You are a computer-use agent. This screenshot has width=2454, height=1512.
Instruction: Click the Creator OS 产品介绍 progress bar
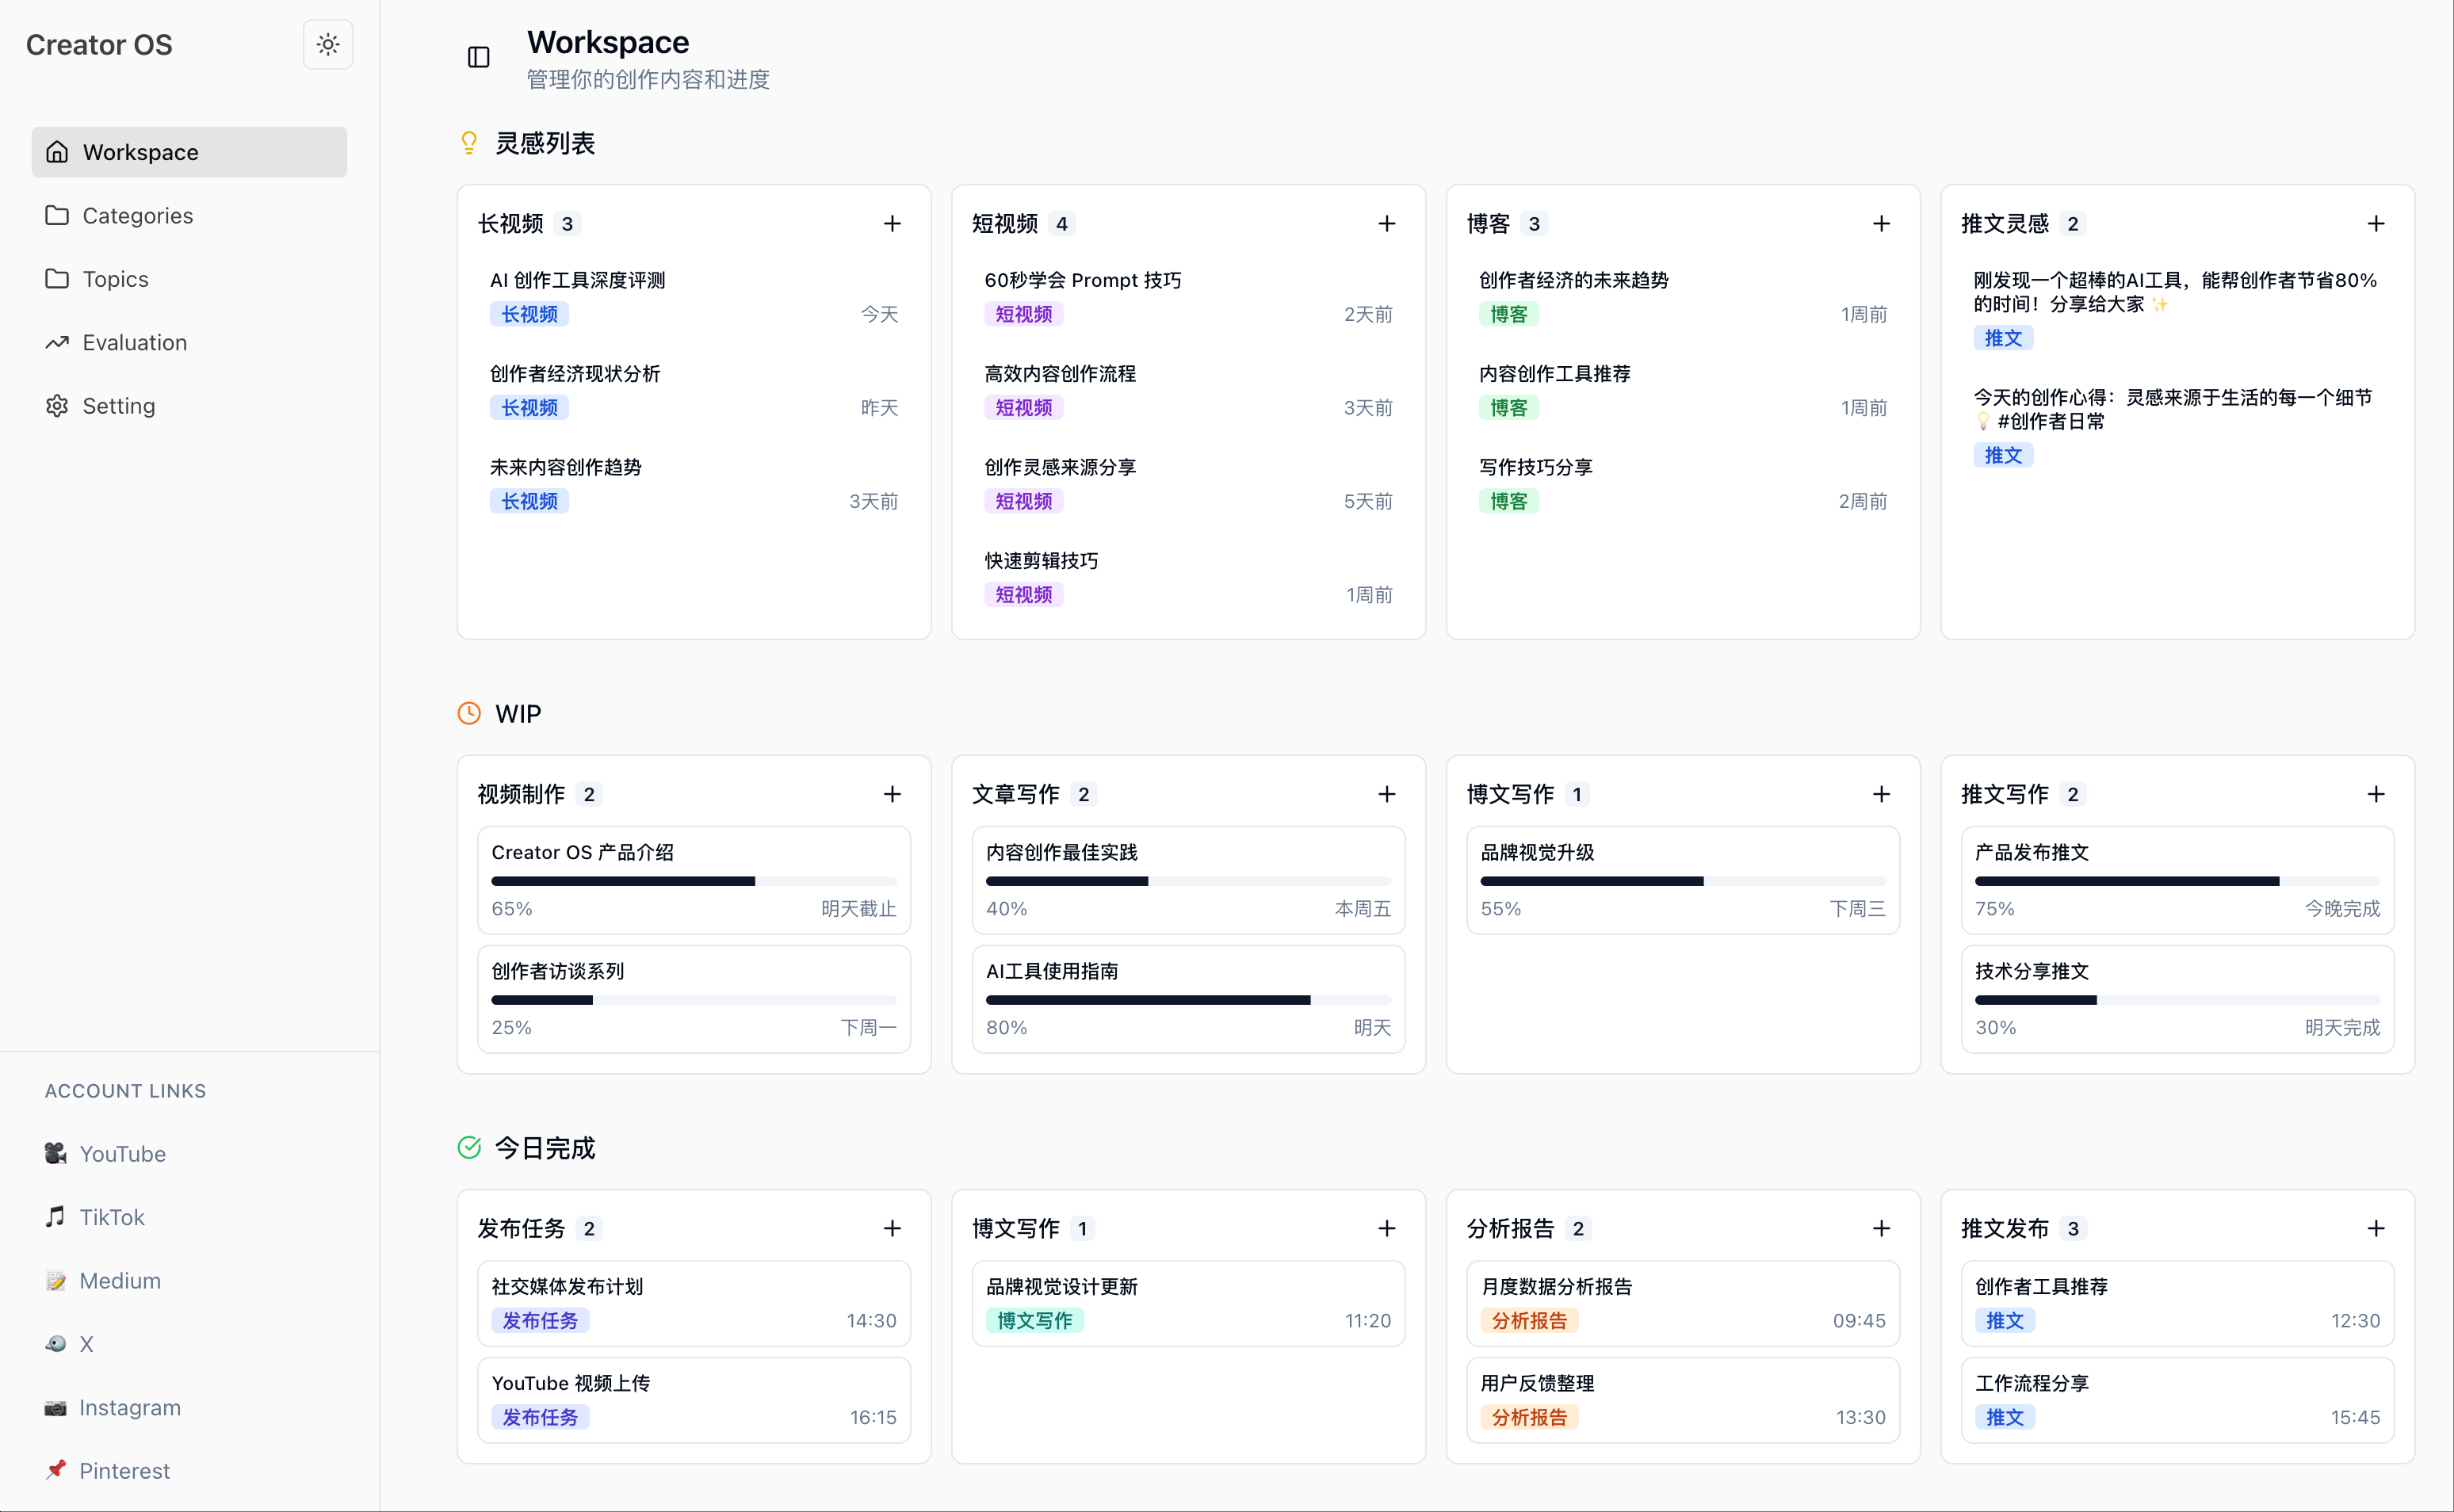coord(694,881)
